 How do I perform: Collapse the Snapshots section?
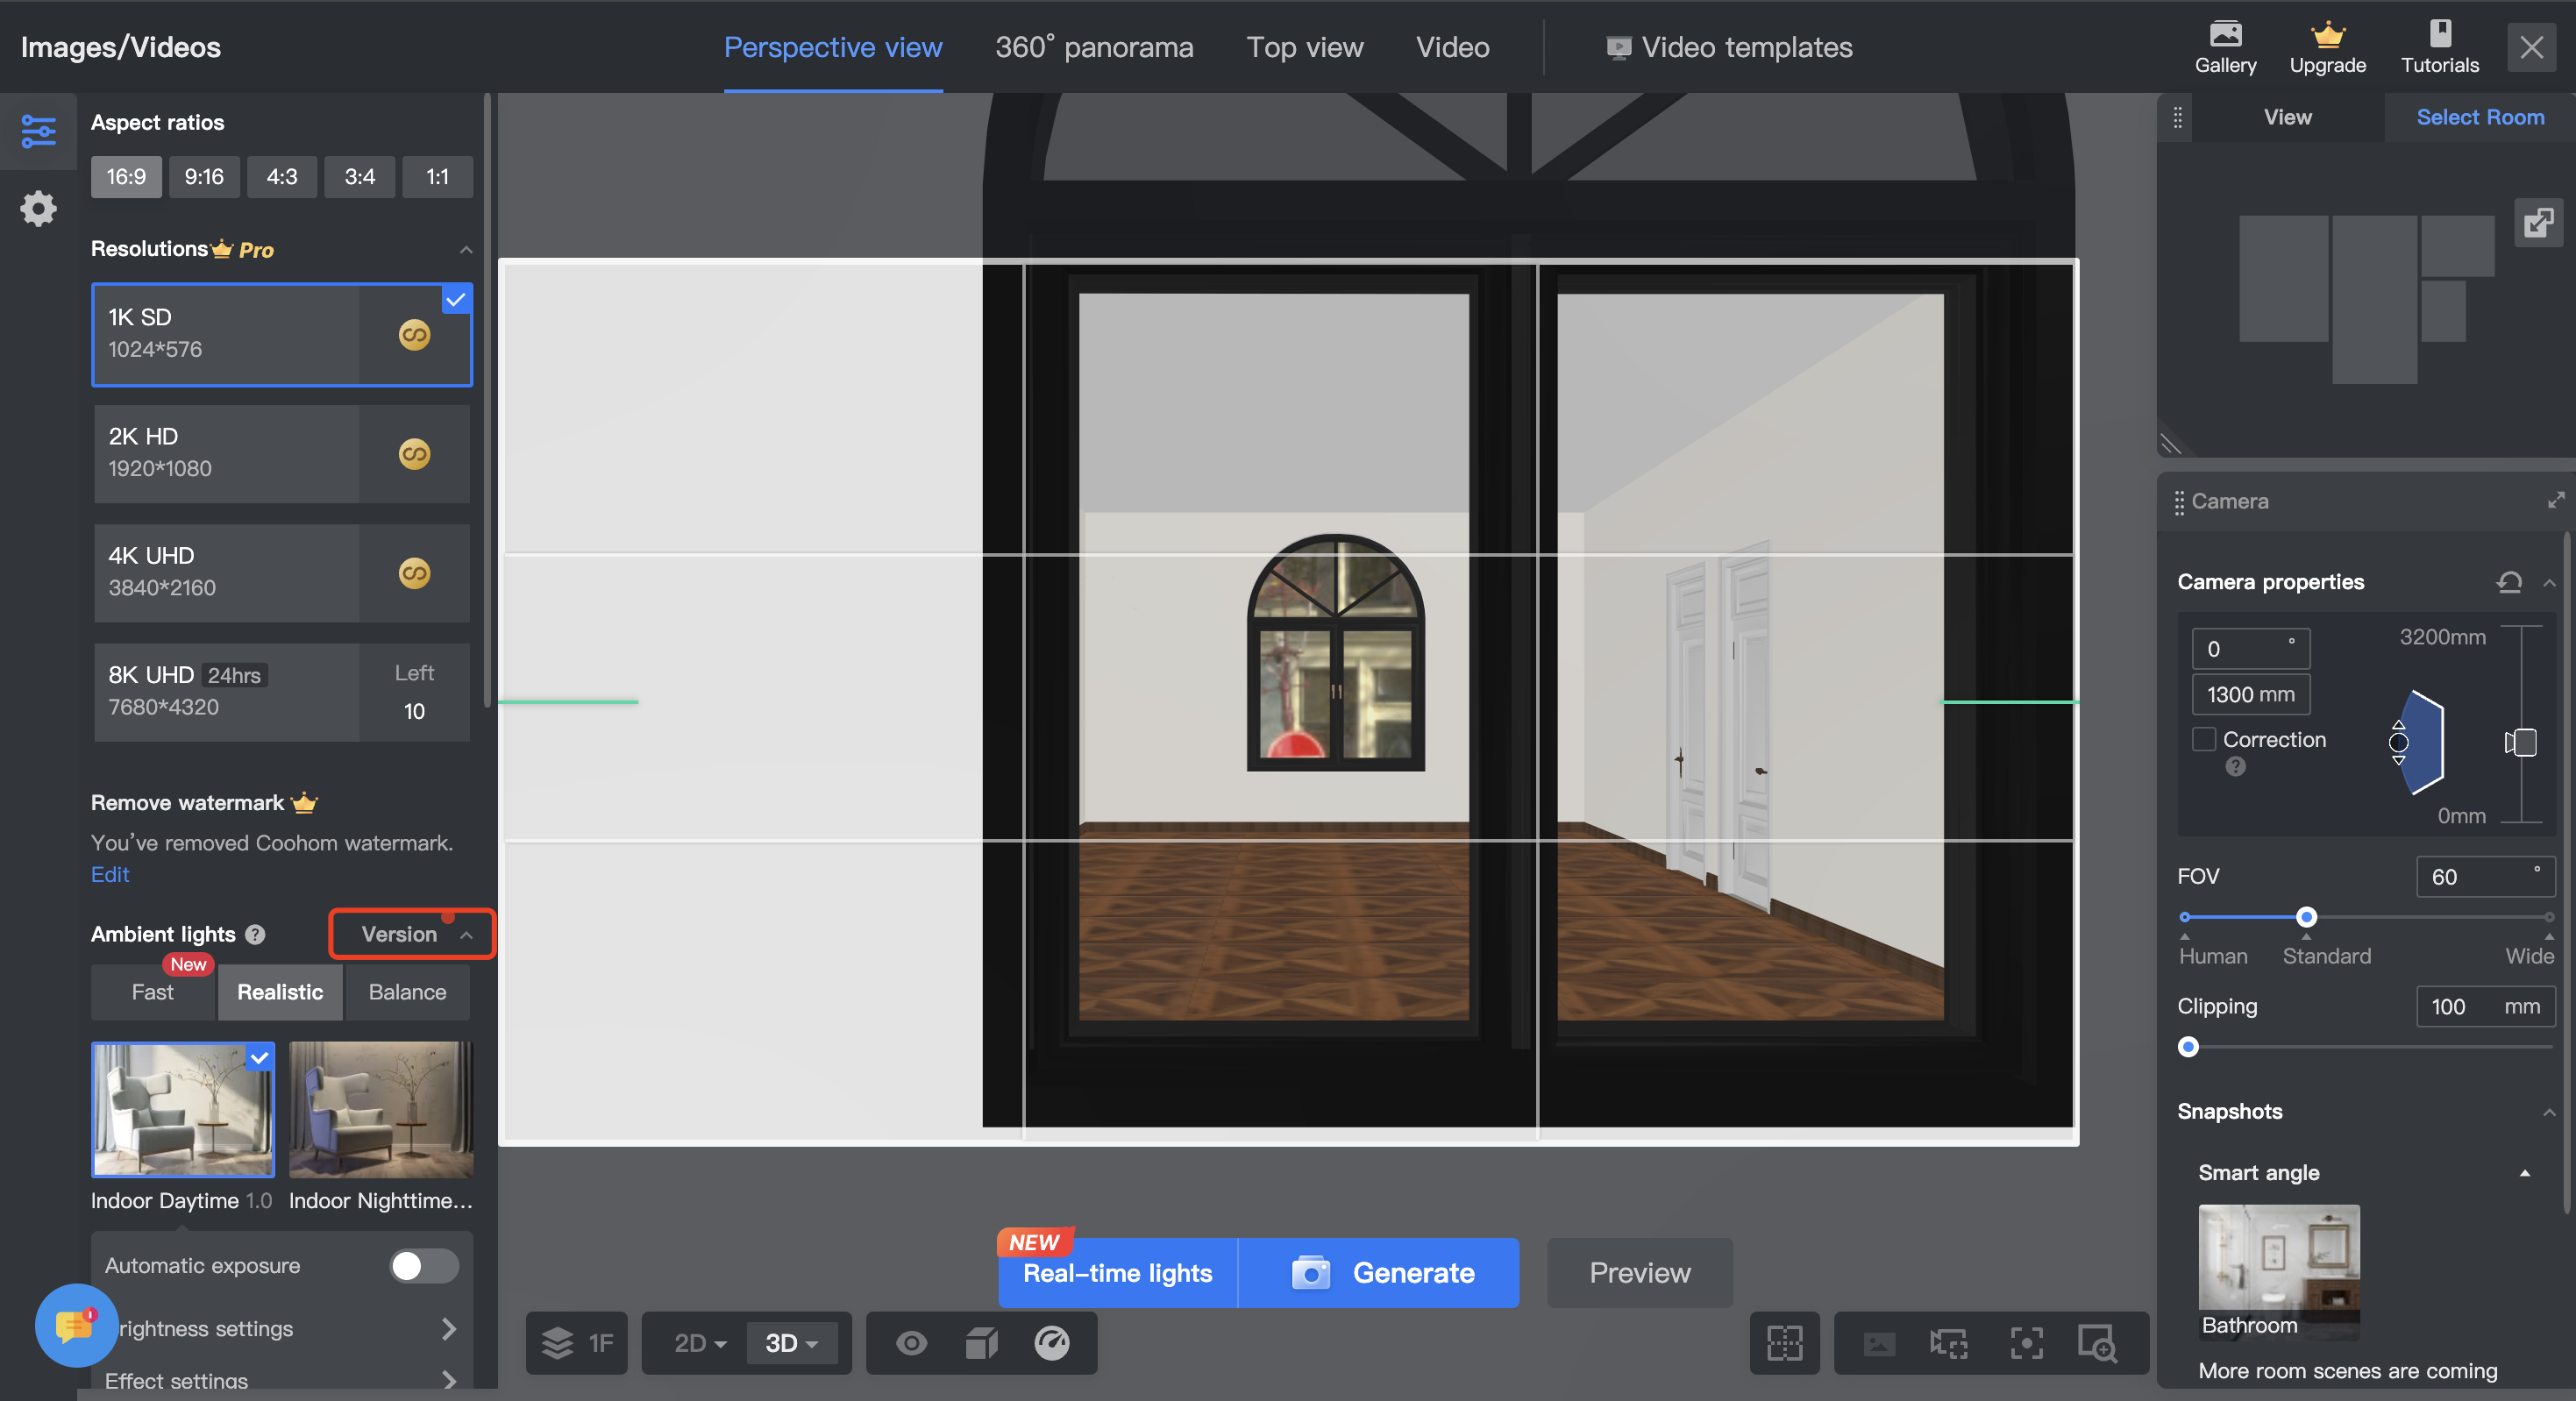click(2549, 1112)
